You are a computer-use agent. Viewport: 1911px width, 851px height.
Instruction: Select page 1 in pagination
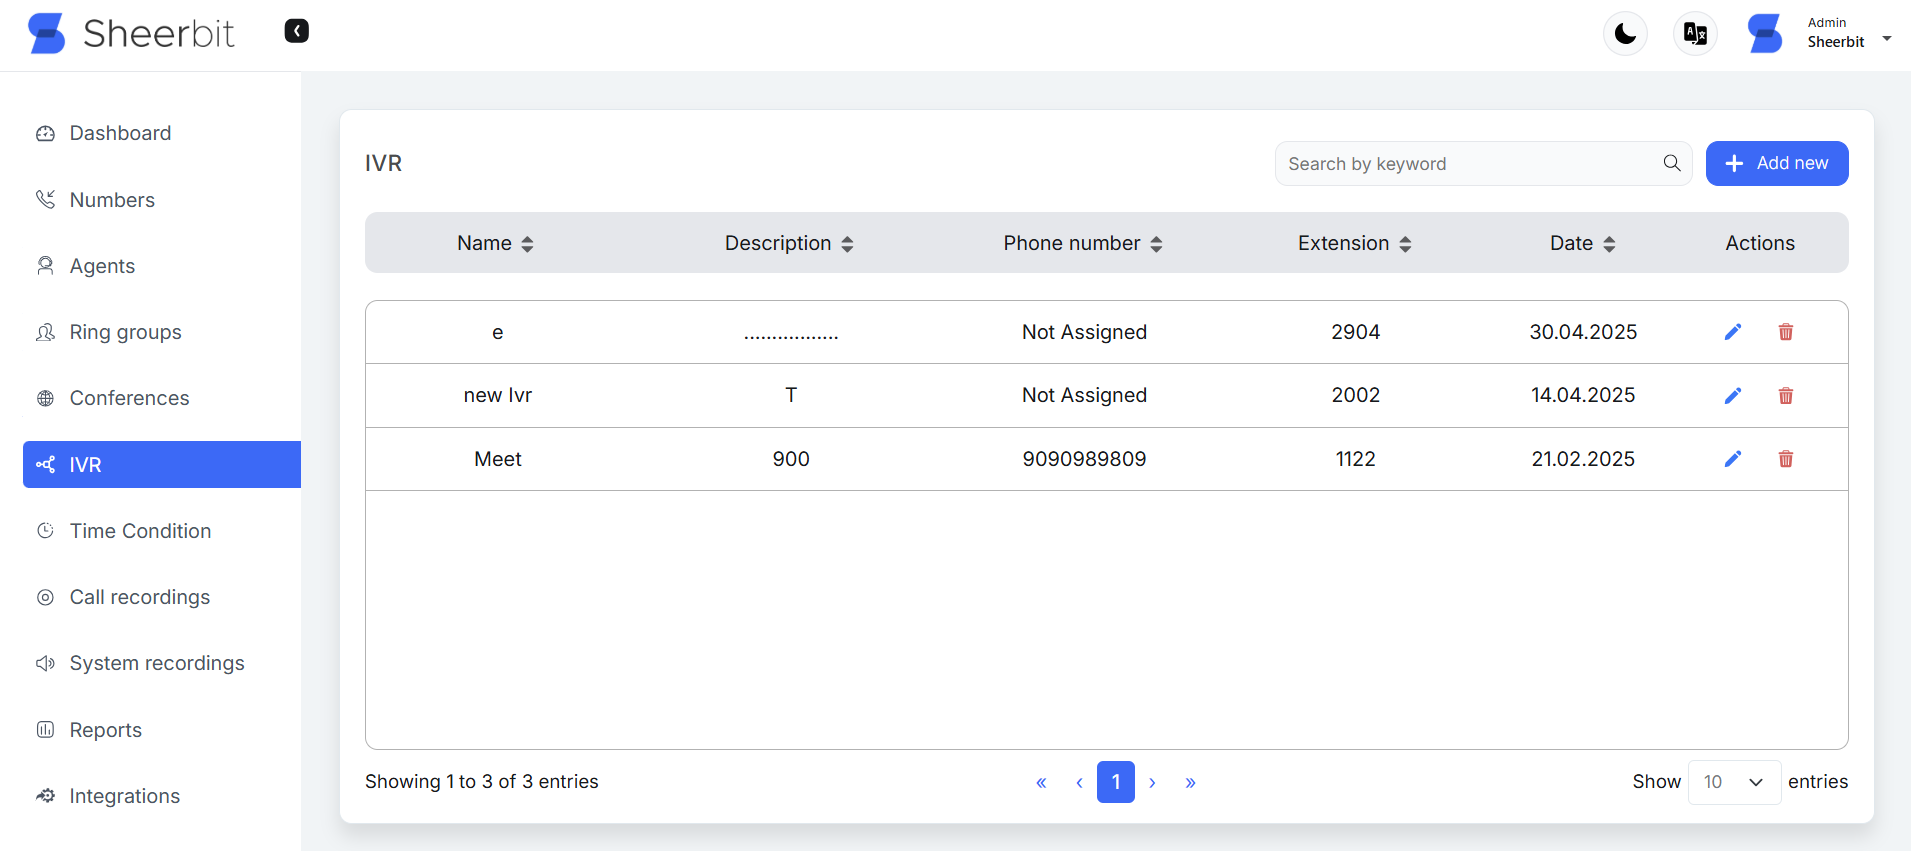(1115, 782)
